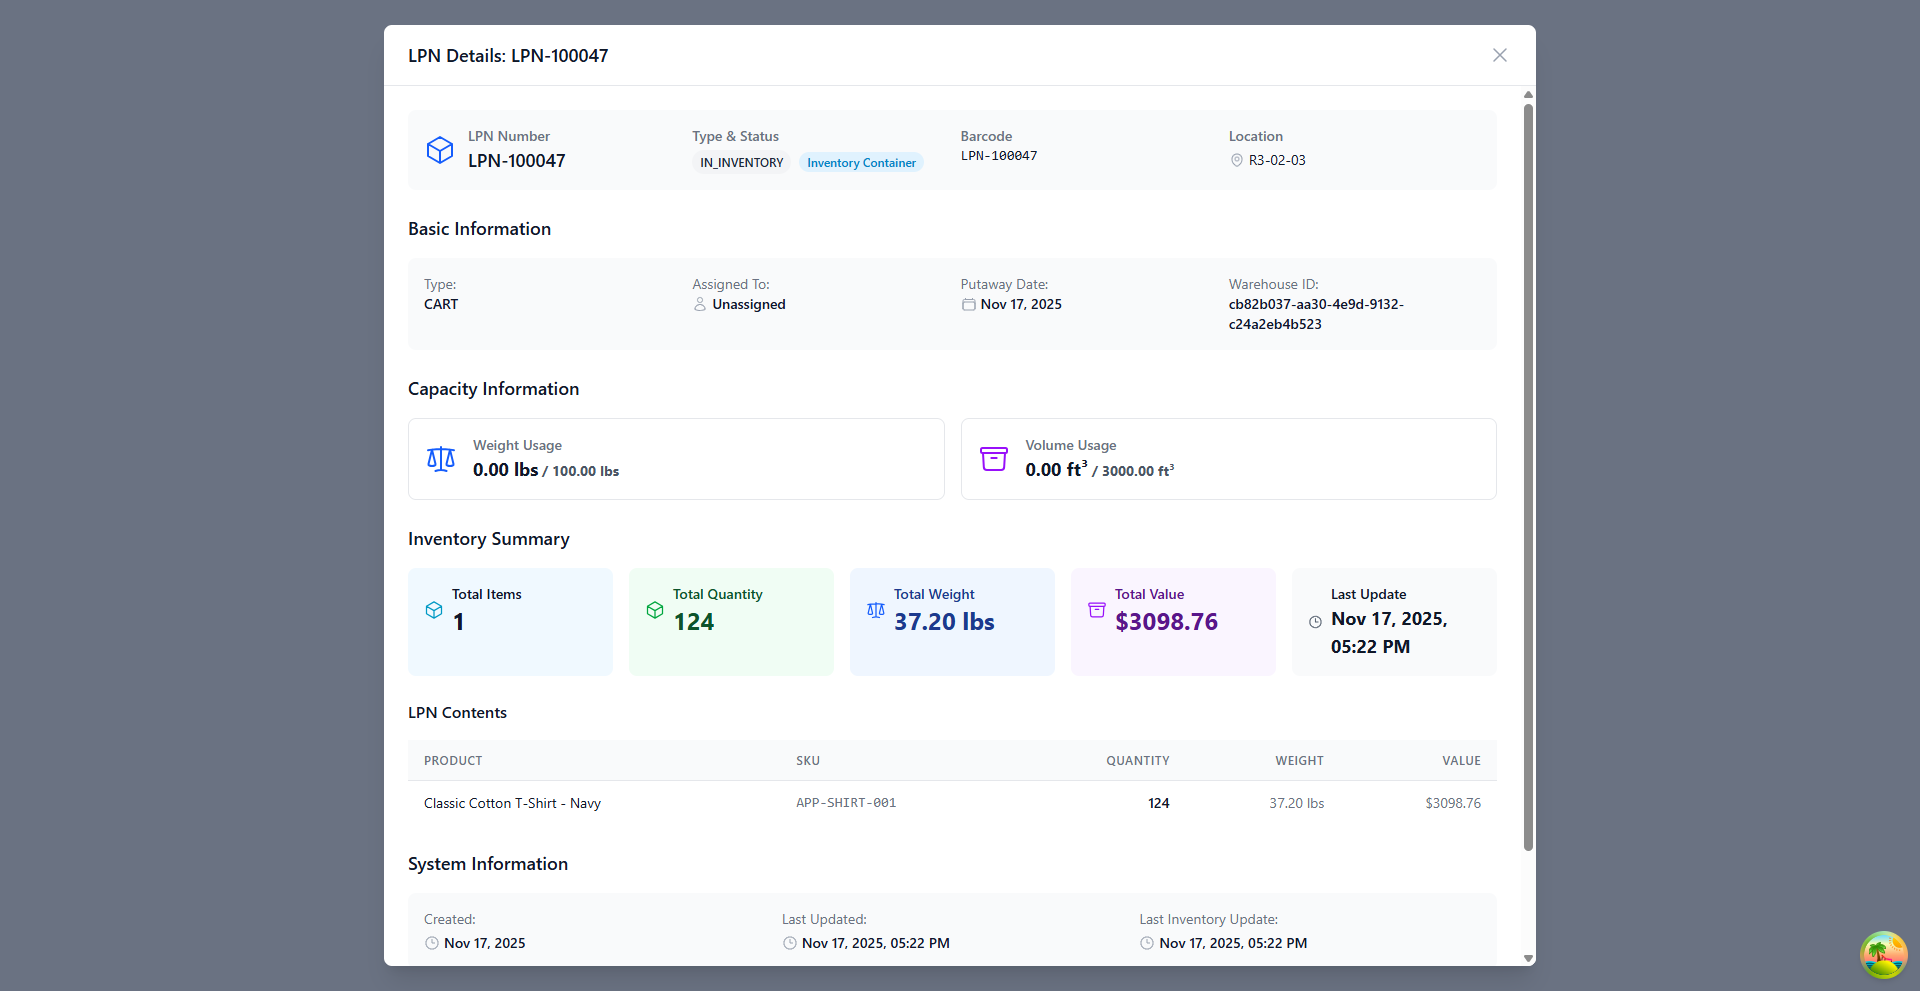Click the Weight Usage scale icon
Viewport: 1920px width, 991px height.
coord(441,459)
